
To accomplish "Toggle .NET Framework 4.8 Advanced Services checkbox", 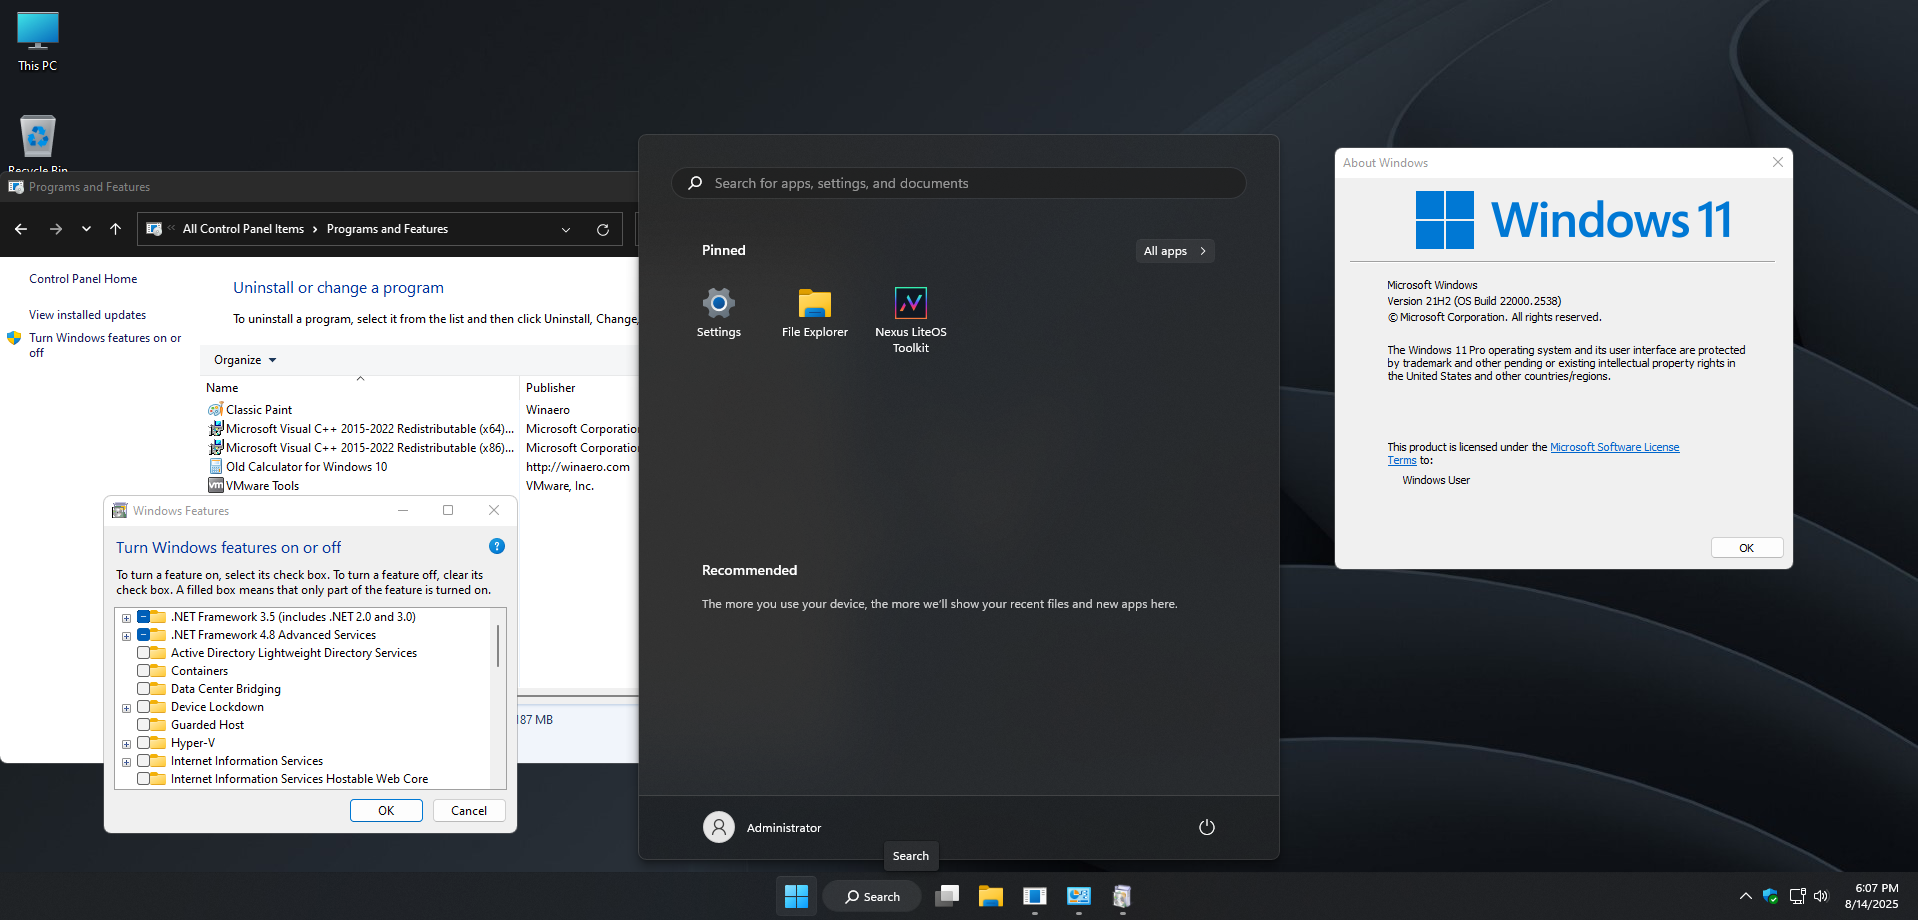I will (x=143, y=635).
